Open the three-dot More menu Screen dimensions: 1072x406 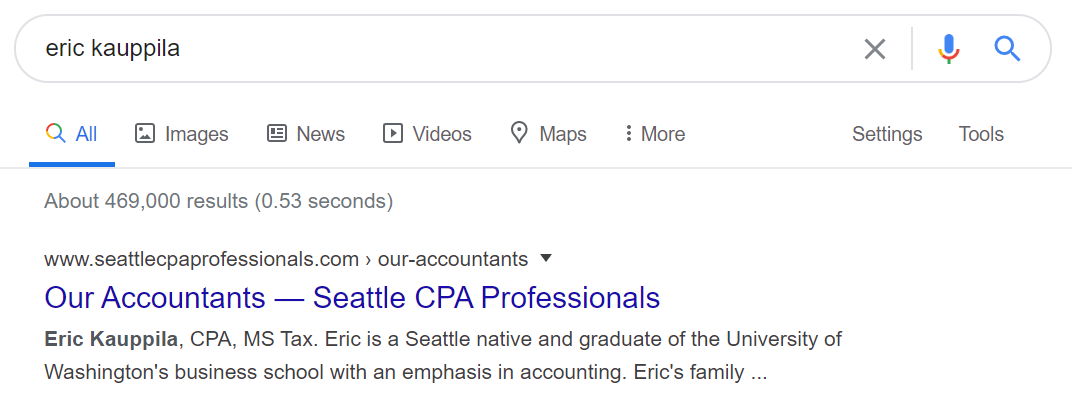(628, 134)
